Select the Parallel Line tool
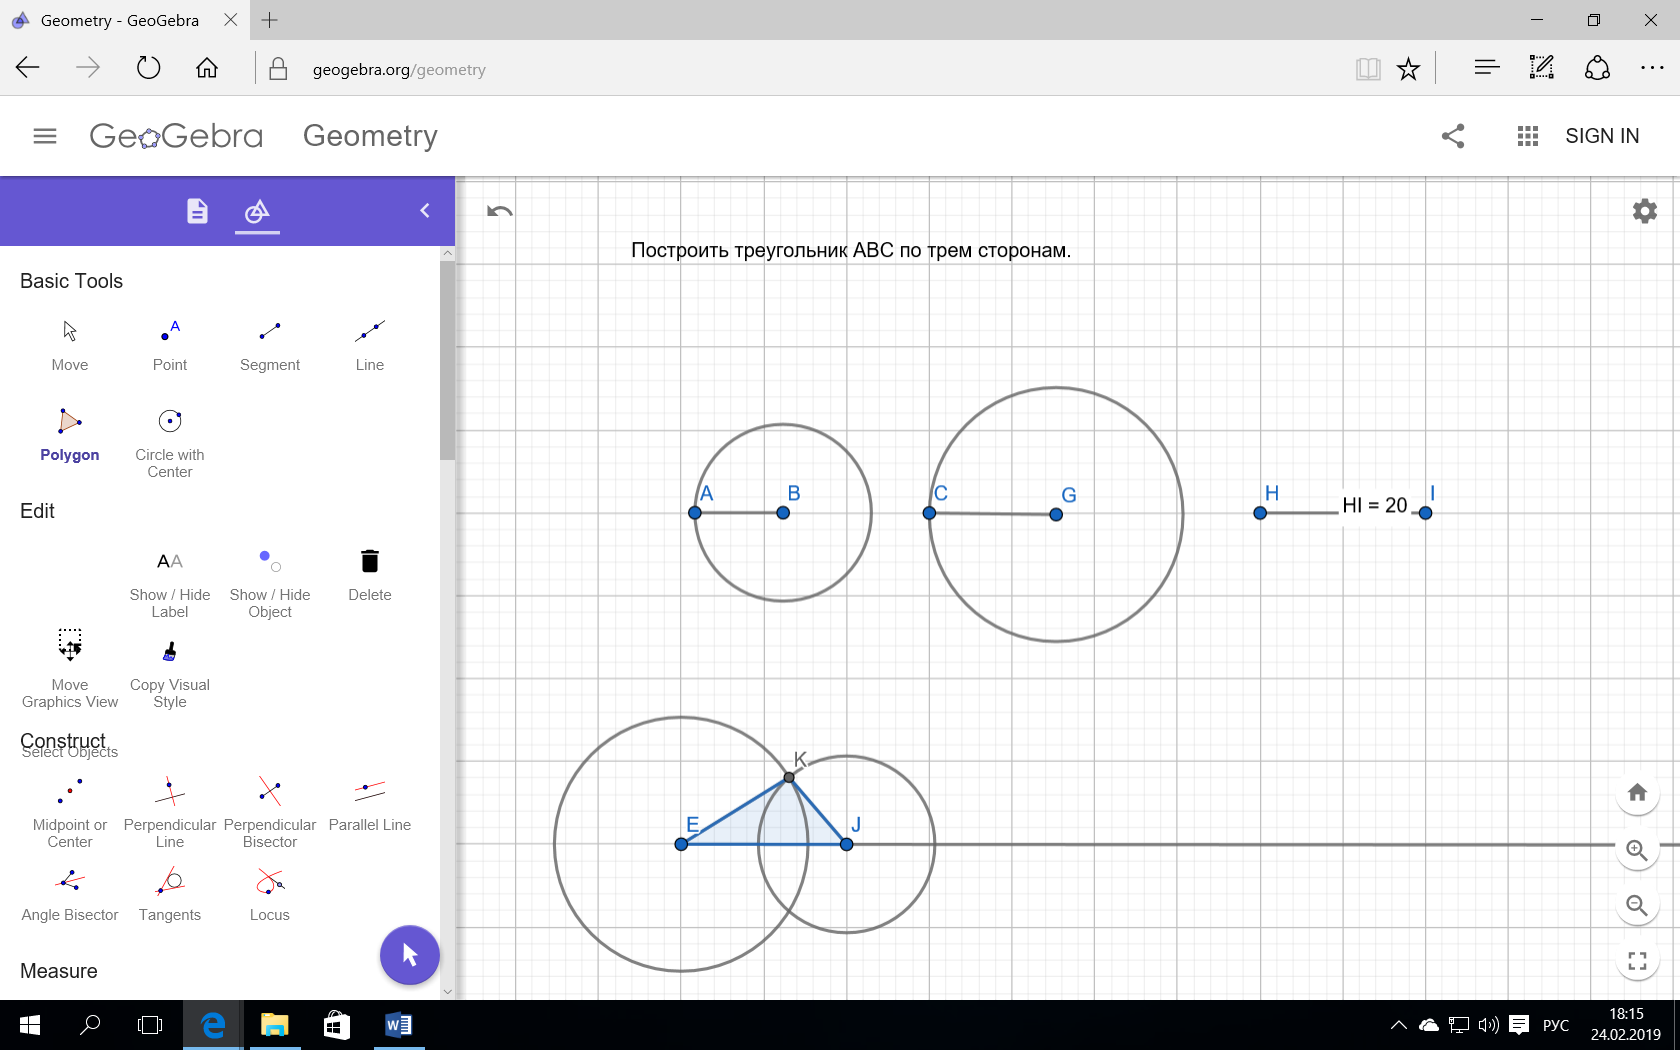Image resolution: width=1680 pixels, height=1050 pixels. 370,805
